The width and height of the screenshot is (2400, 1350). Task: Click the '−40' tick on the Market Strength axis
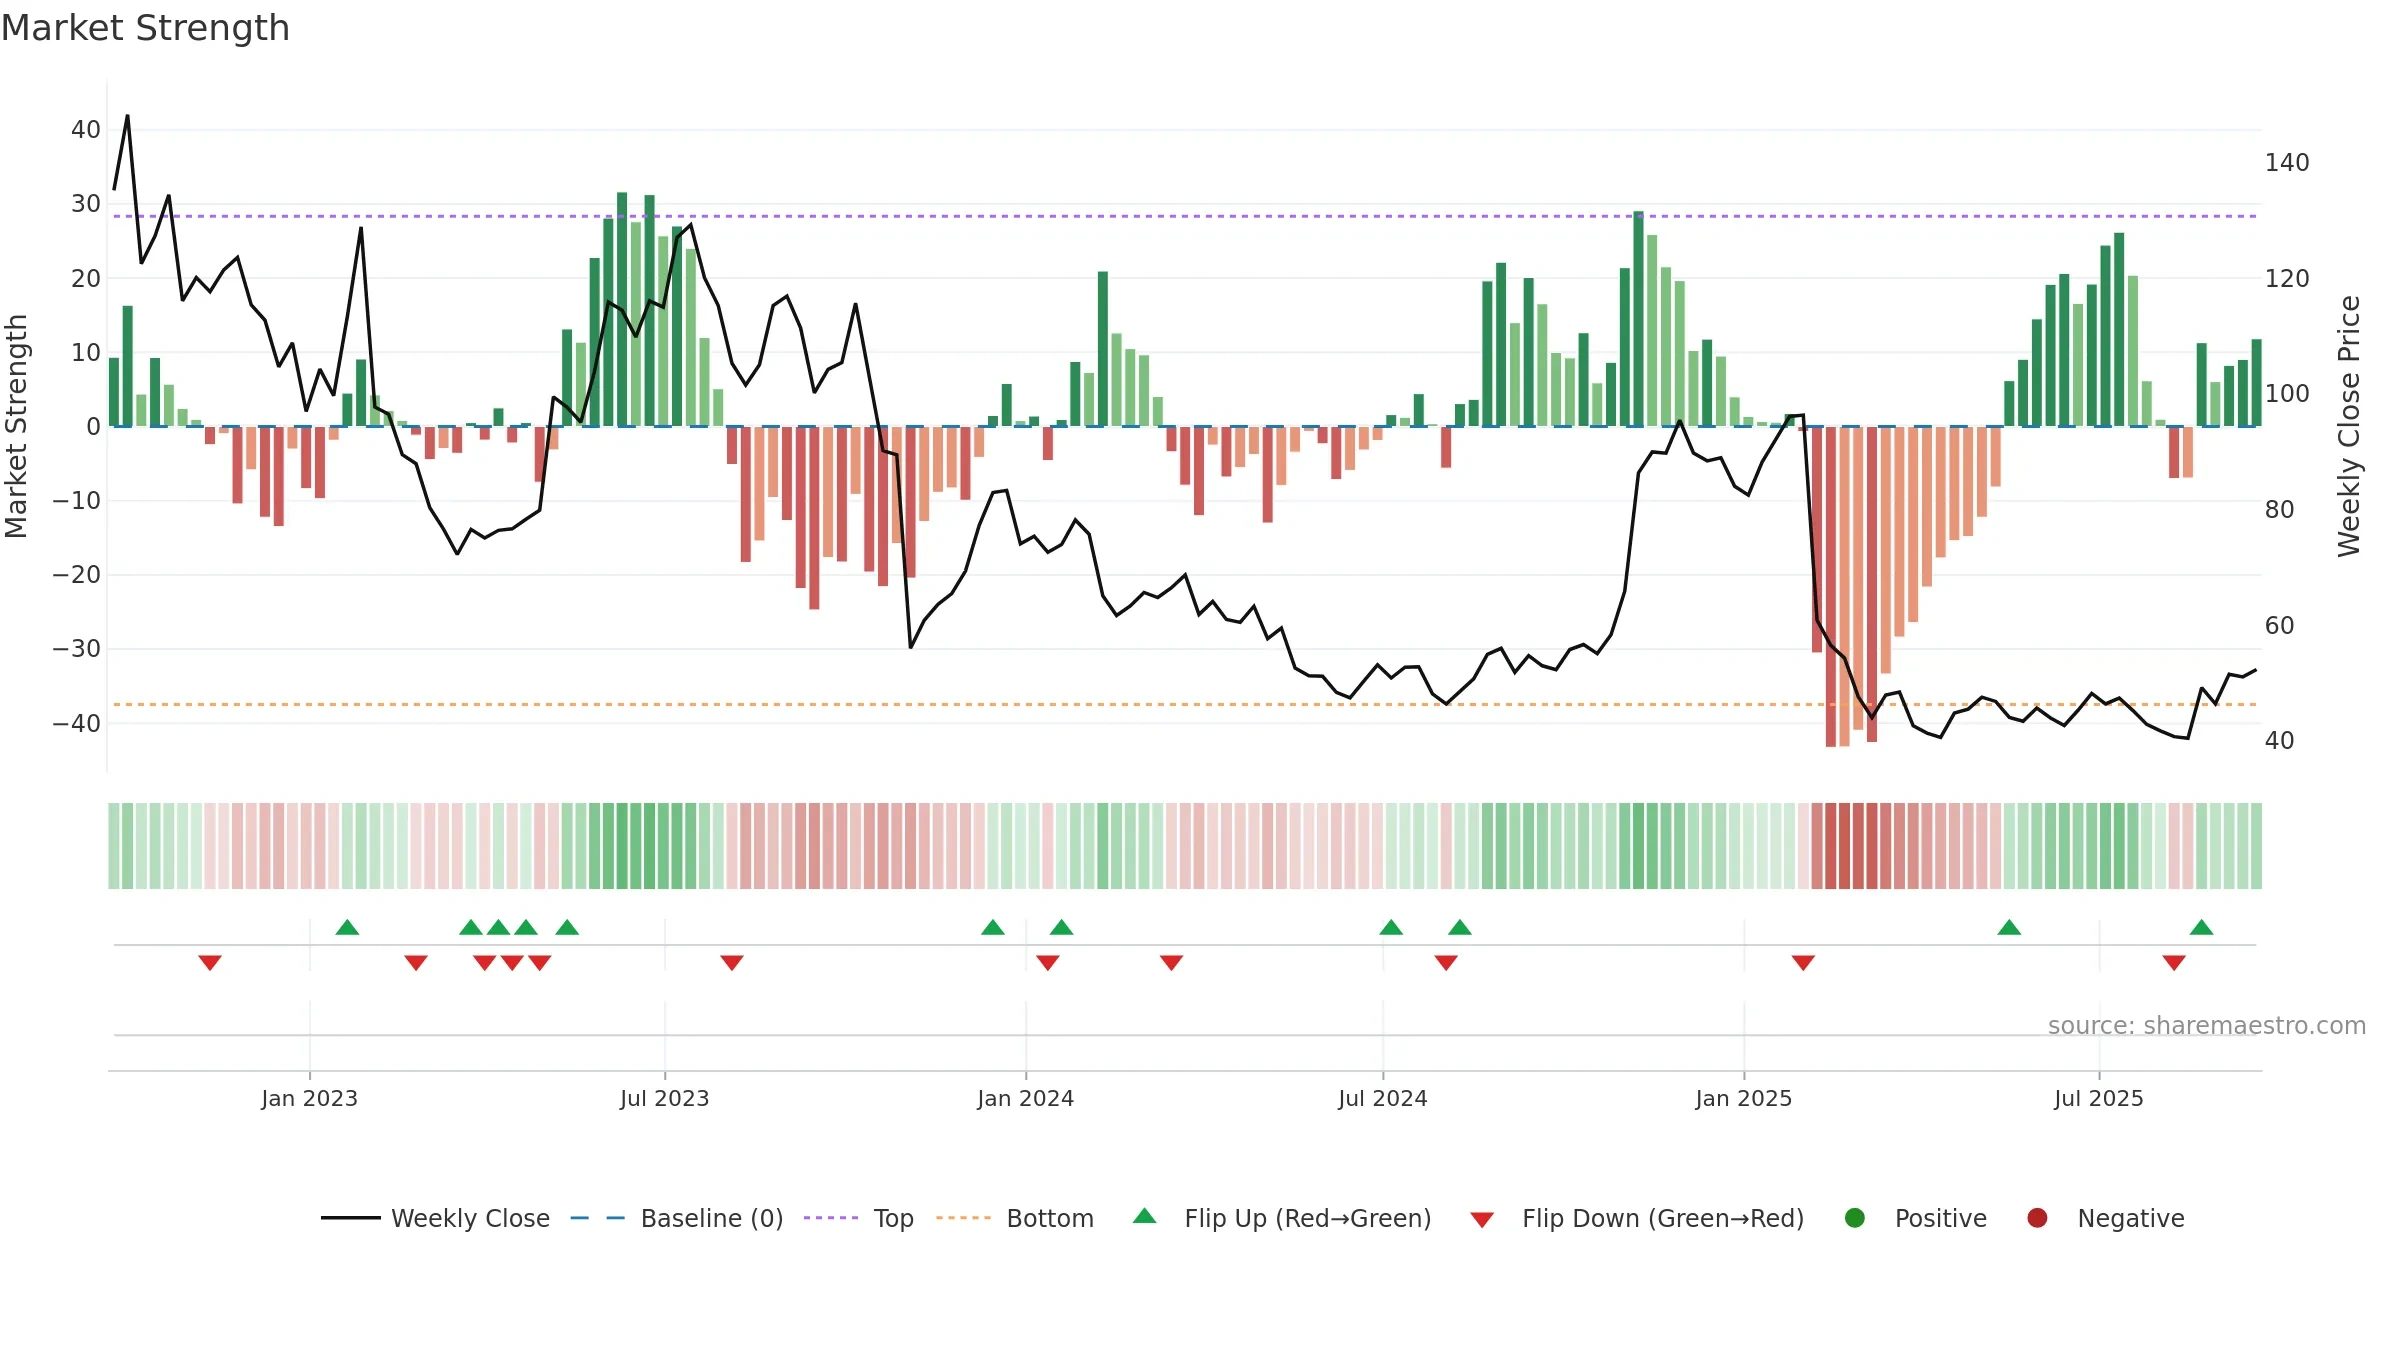pyautogui.click(x=77, y=723)
